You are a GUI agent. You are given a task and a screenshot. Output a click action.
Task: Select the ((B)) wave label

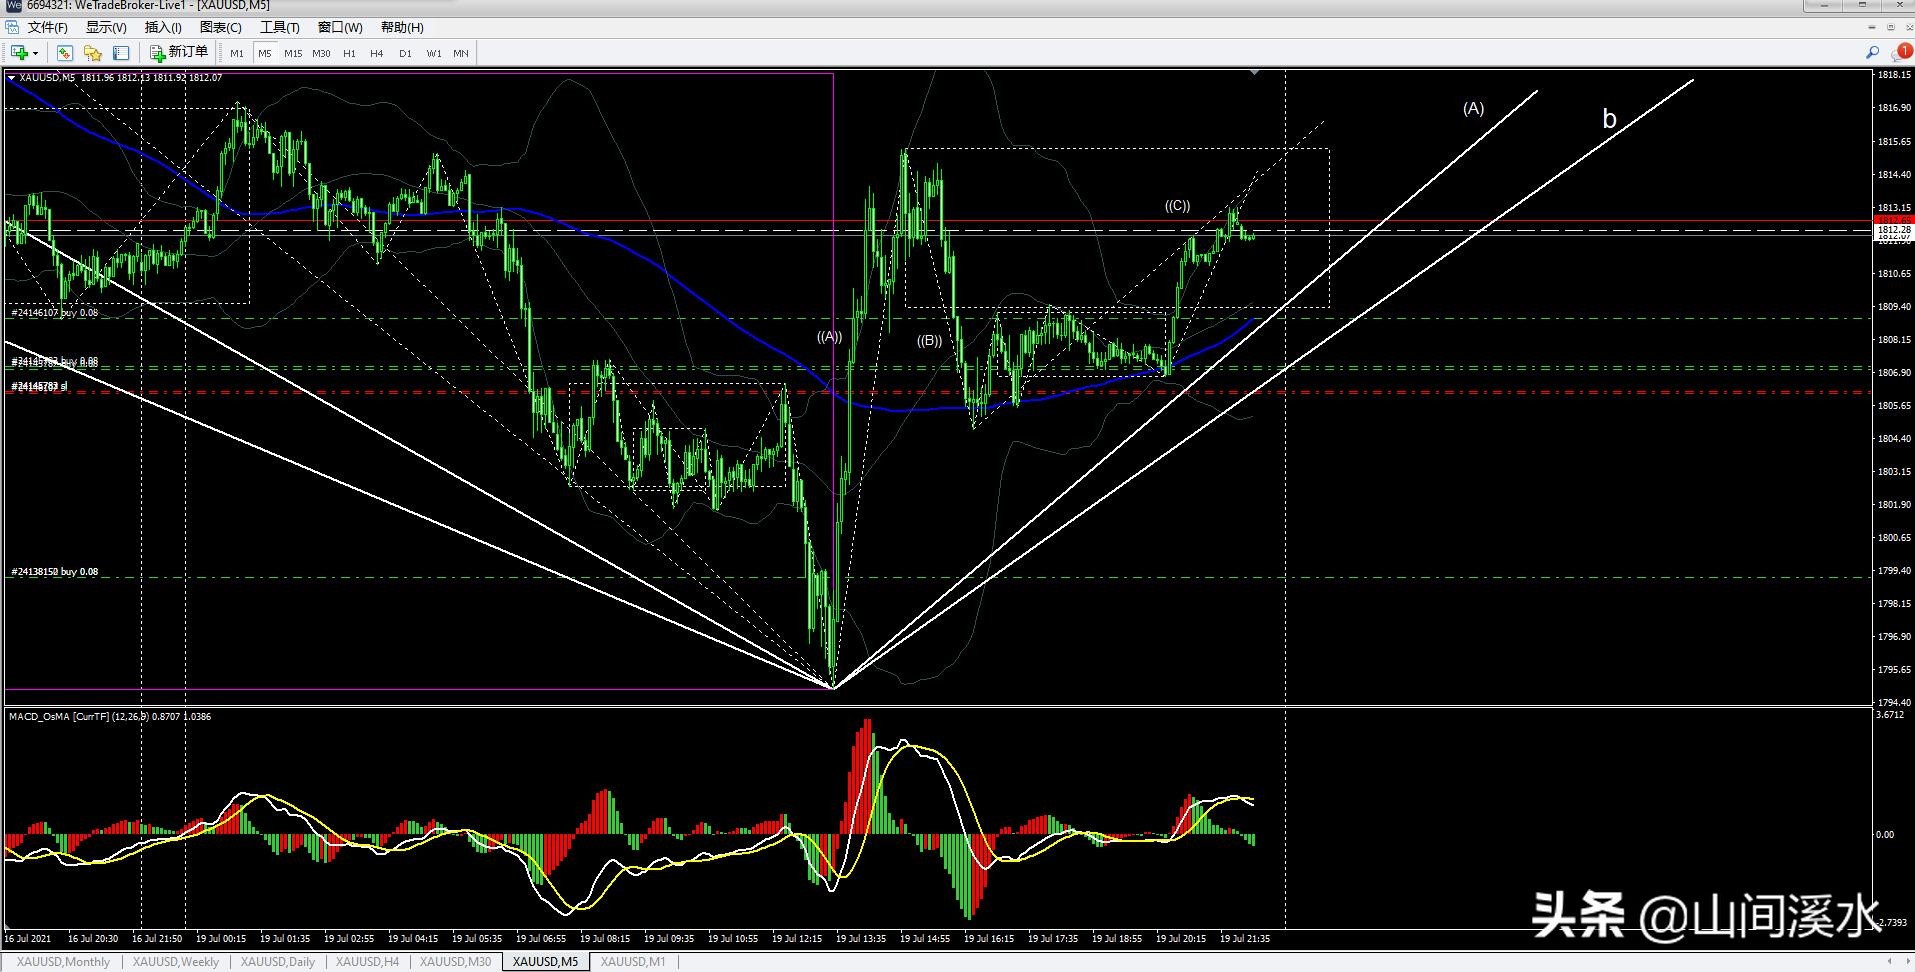[x=929, y=341]
